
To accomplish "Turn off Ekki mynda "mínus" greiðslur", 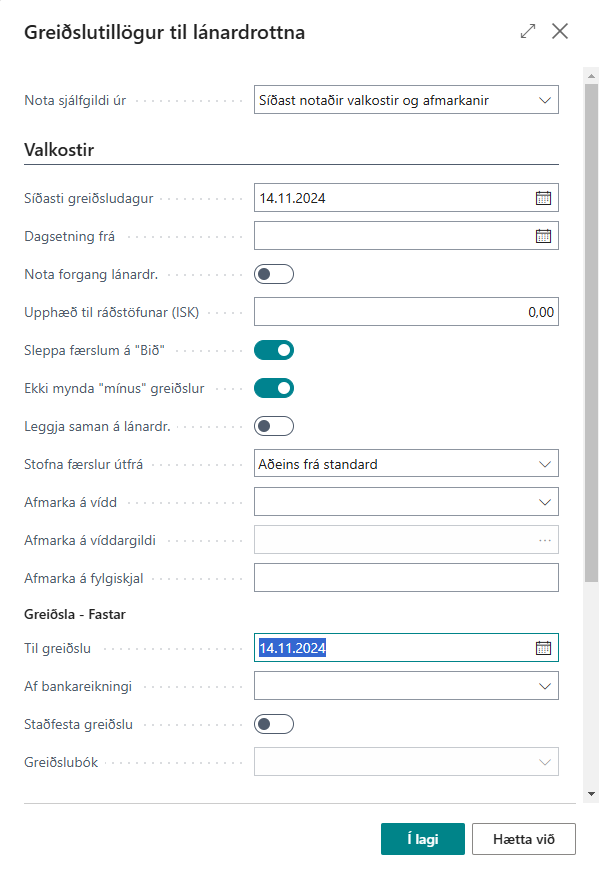I will (x=274, y=388).
